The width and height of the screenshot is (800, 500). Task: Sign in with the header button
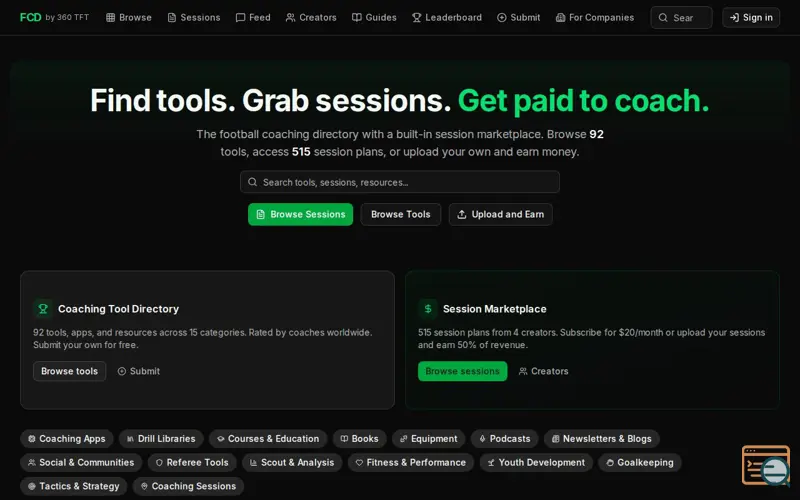(x=751, y=17)
